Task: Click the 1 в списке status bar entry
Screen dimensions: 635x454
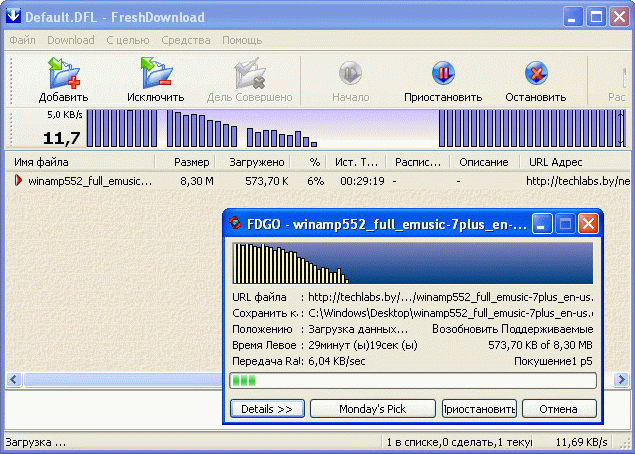Action: coord(458,442)
